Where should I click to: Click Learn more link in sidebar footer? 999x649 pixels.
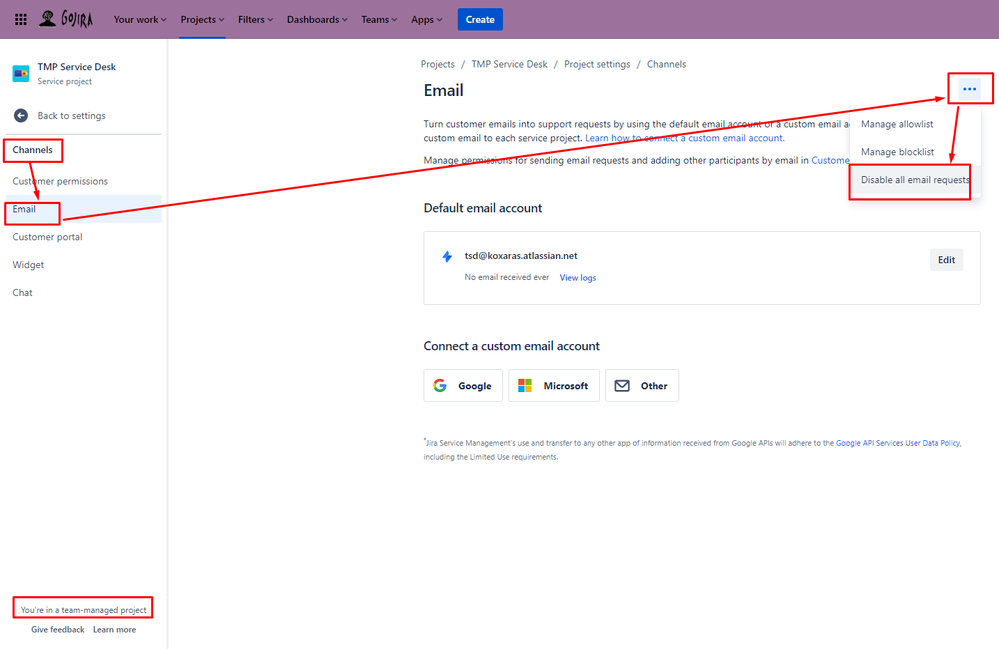(x=115, y=629)
